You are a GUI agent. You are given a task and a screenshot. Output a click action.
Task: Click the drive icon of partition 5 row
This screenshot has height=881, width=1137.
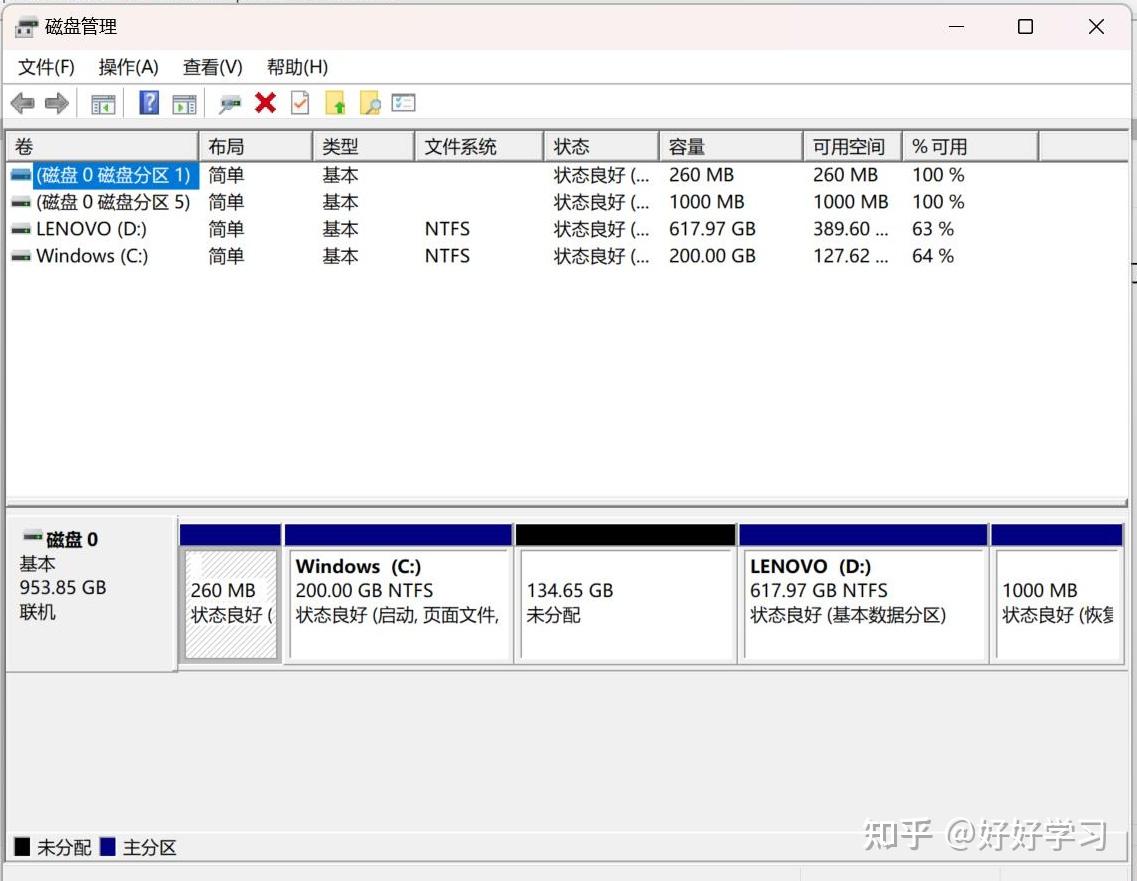tap(21, 203)
